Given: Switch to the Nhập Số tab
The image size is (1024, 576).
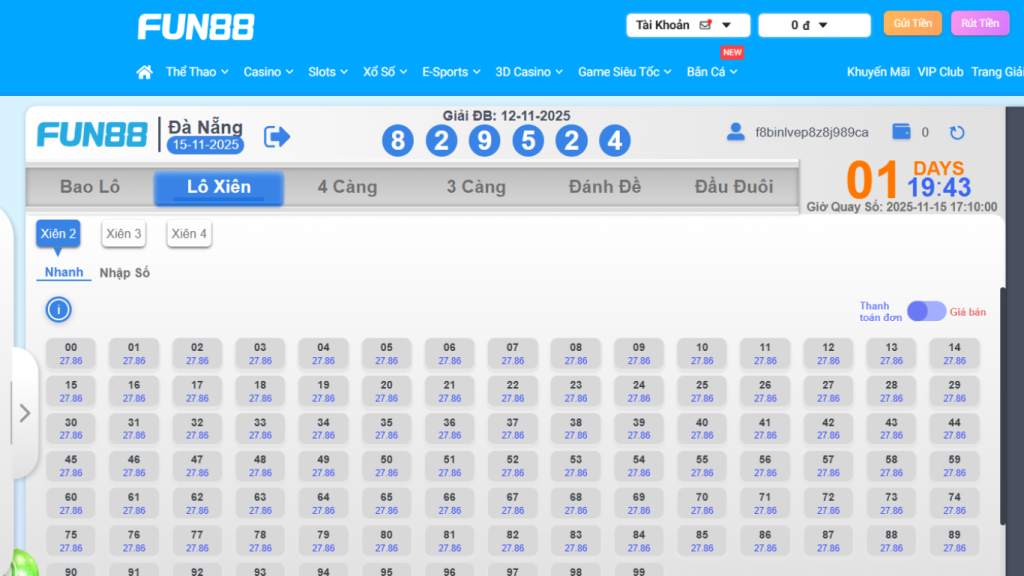Looking at the screenshot, I should pos(124,271).
